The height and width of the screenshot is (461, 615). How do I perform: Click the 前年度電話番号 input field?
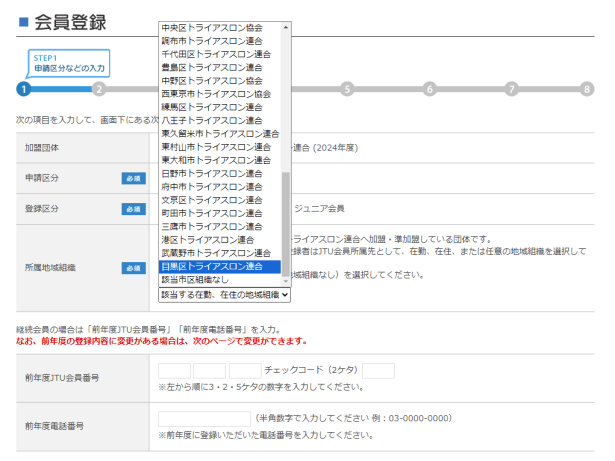(204, 419)
